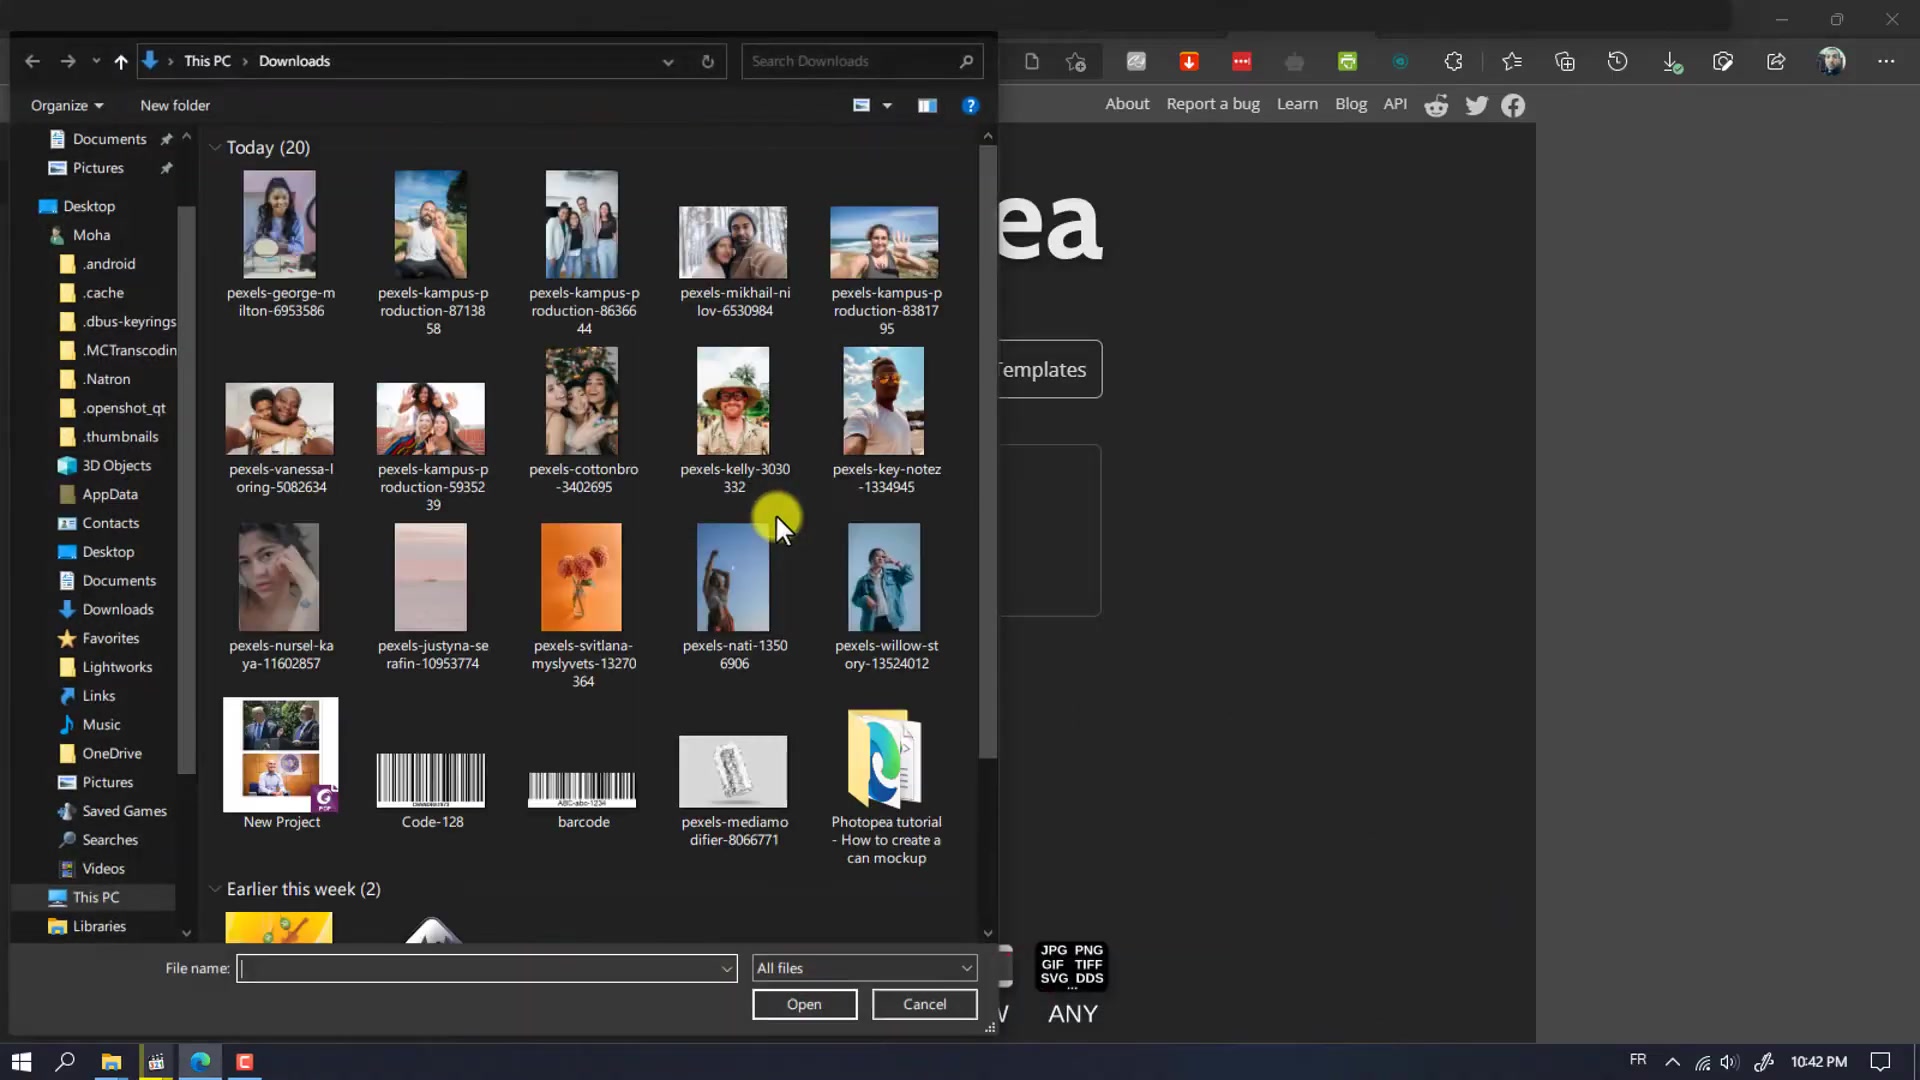Click the blue Help question-mark icon in the dialog

[970, 105]
